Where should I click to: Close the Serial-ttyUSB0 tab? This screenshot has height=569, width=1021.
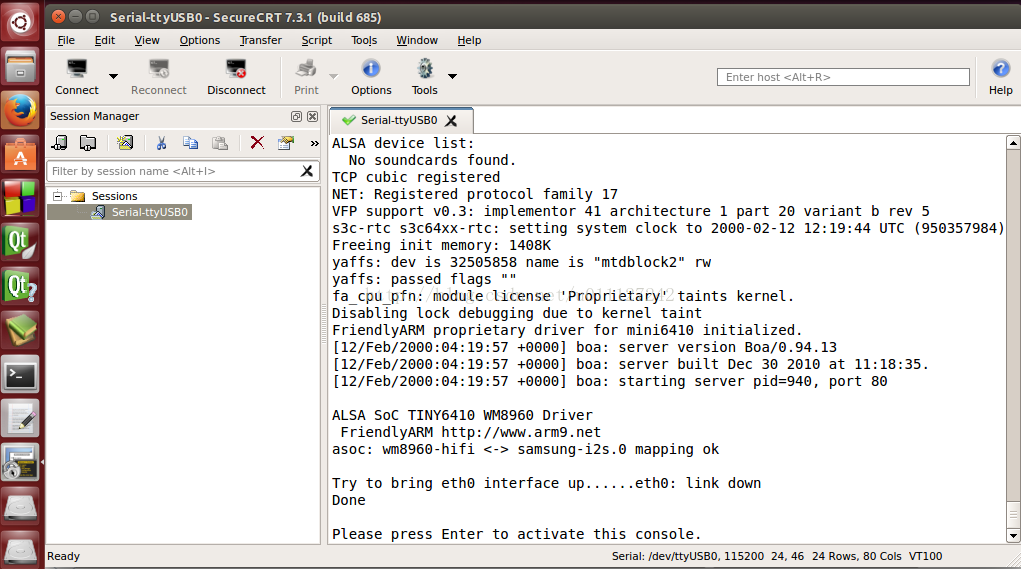(x=451, y=121)
